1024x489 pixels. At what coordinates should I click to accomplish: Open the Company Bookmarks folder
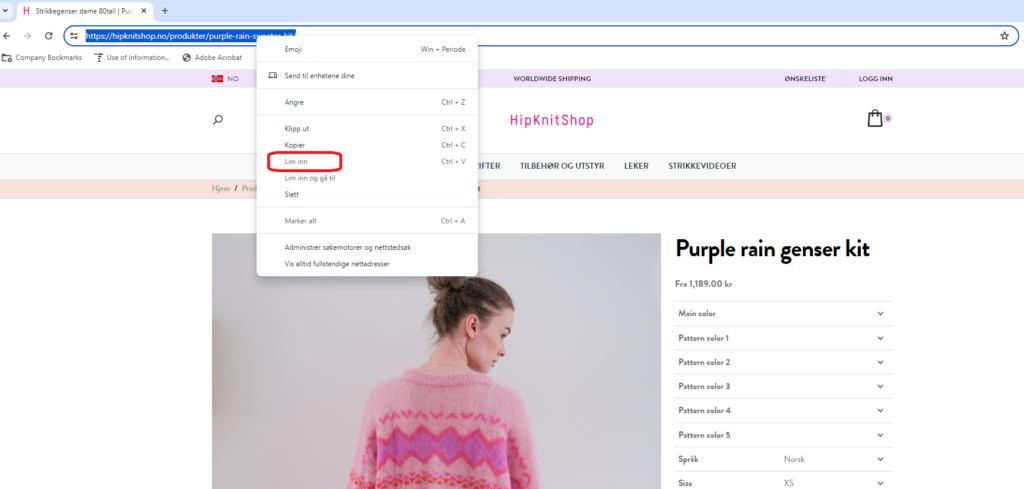click(41, 57)
